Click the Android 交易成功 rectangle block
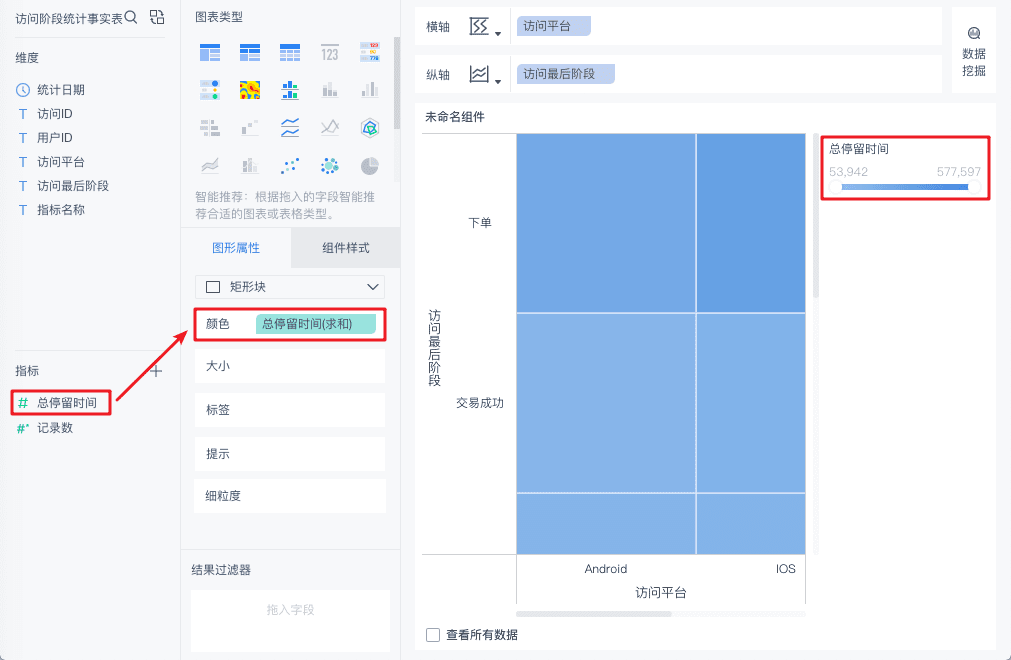 (x=606, y=403)
